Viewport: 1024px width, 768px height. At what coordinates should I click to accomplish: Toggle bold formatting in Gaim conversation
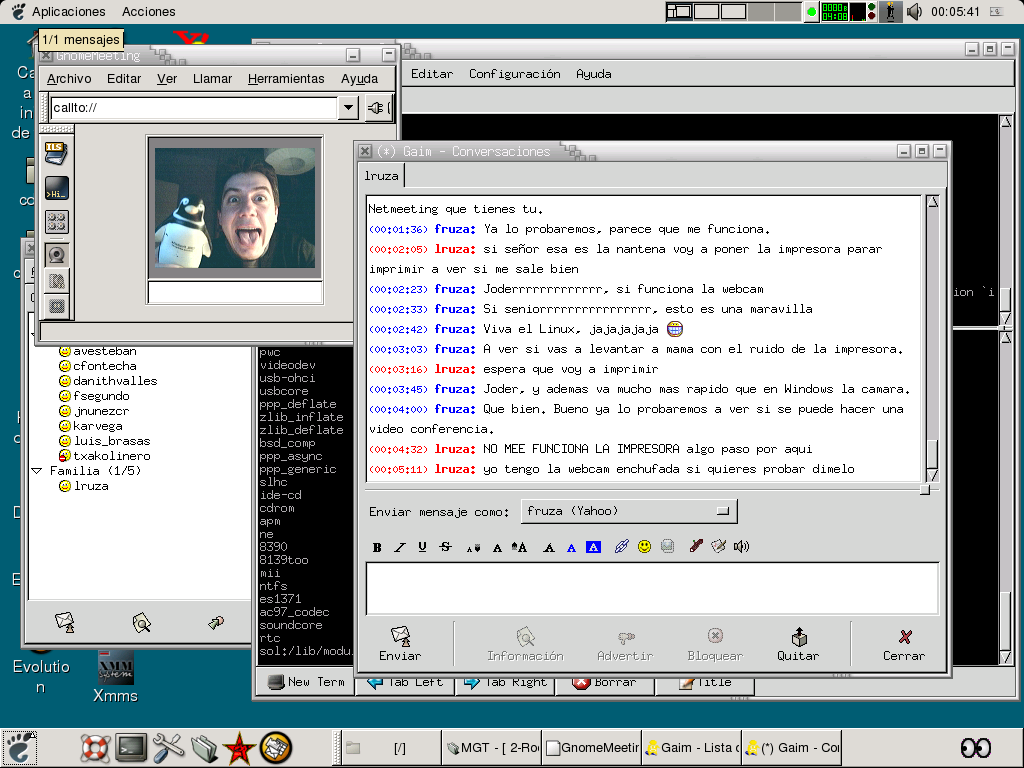pyautogui.click(x=377, y=547)
